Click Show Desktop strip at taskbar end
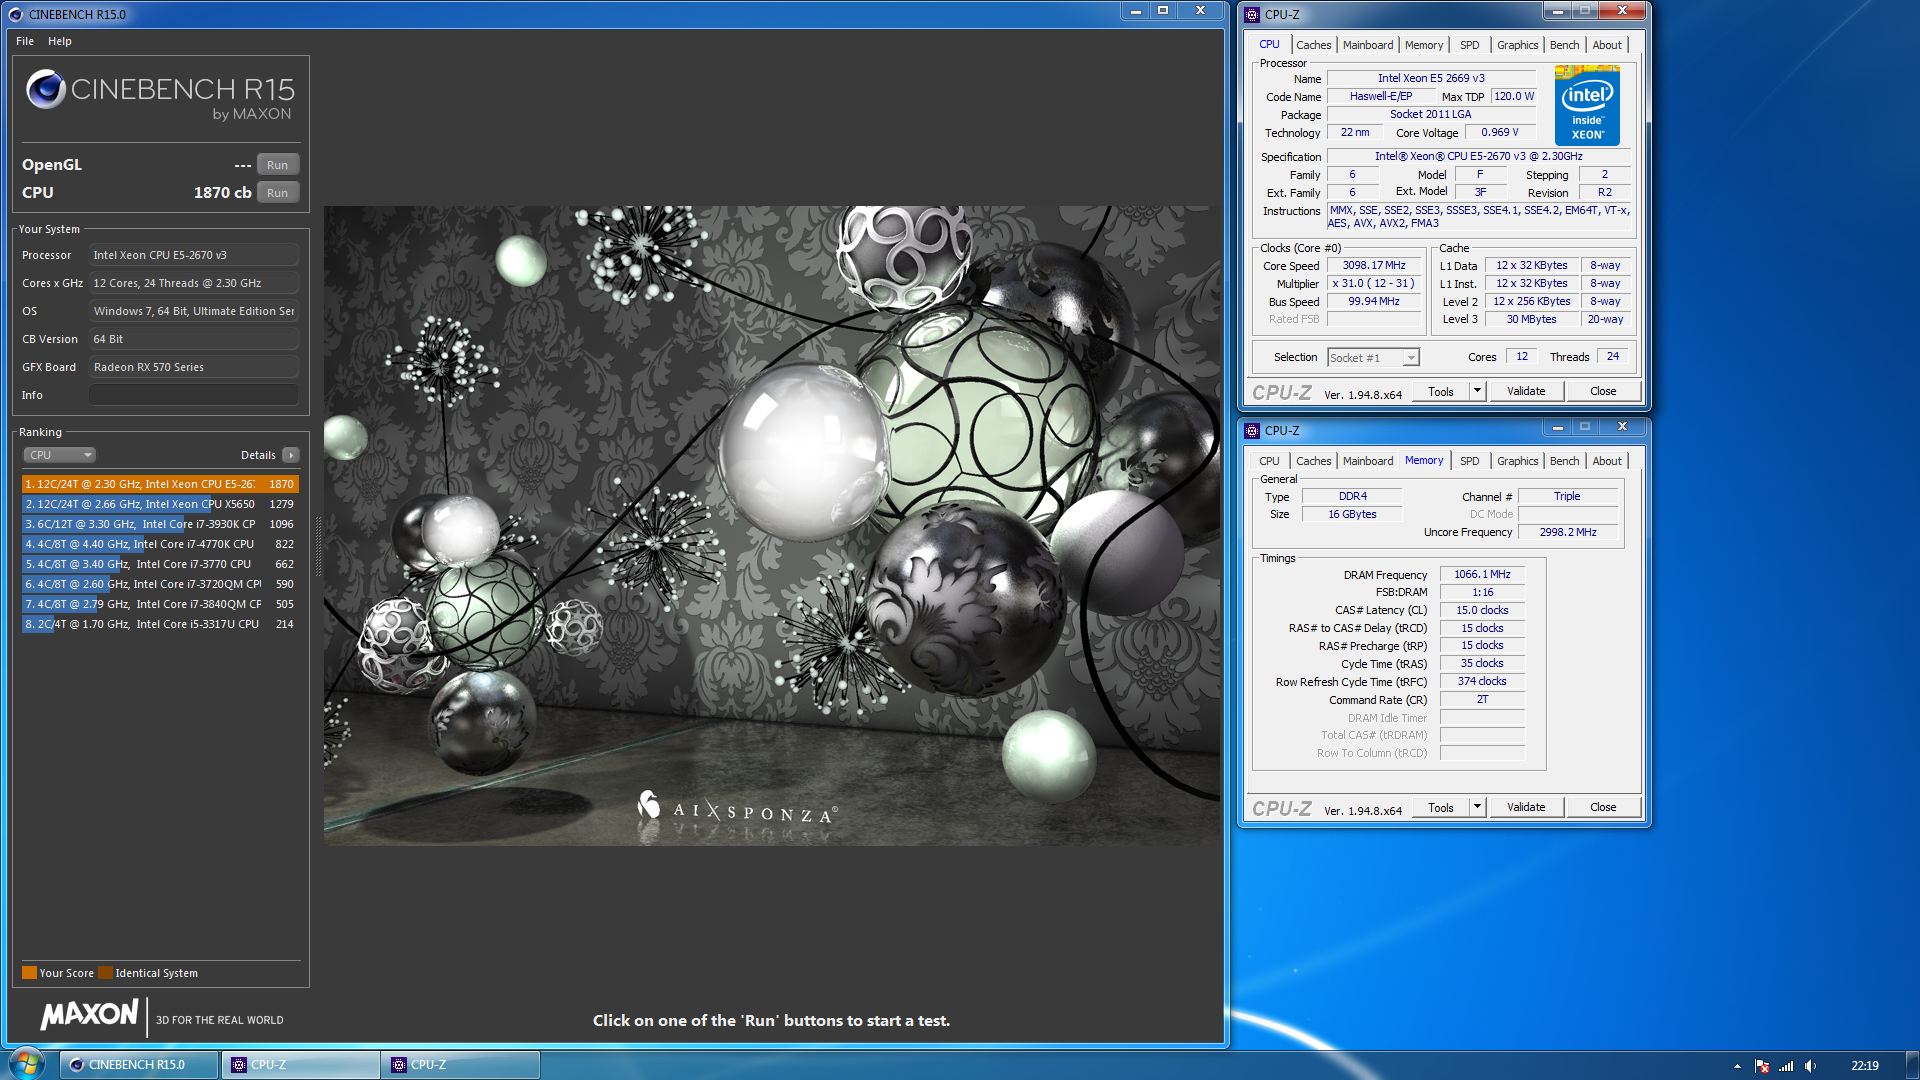 click(1912, 1065)
